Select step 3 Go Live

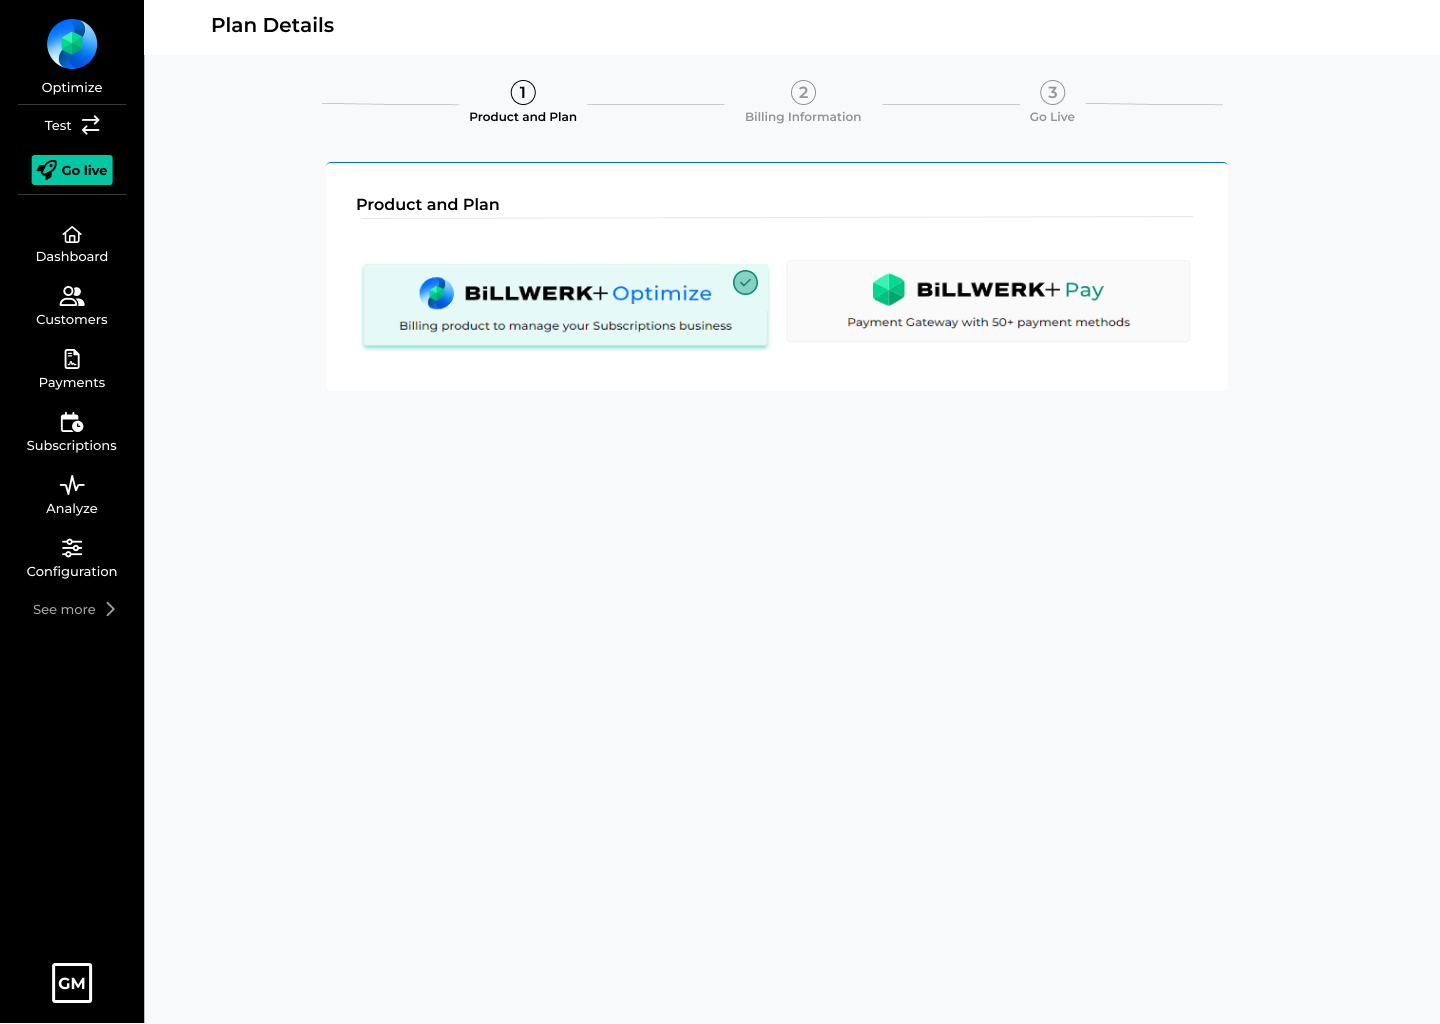(x=1052, y=102)
